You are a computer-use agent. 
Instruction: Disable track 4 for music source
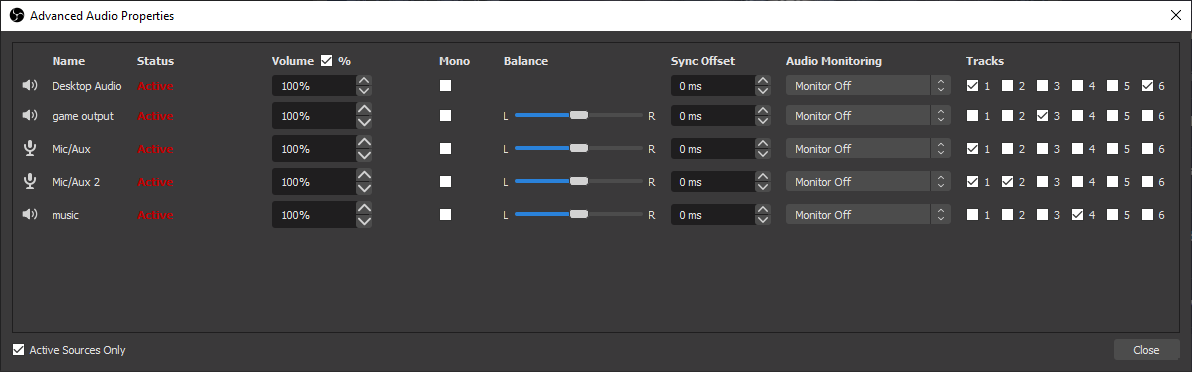[x=1077, y=215]
